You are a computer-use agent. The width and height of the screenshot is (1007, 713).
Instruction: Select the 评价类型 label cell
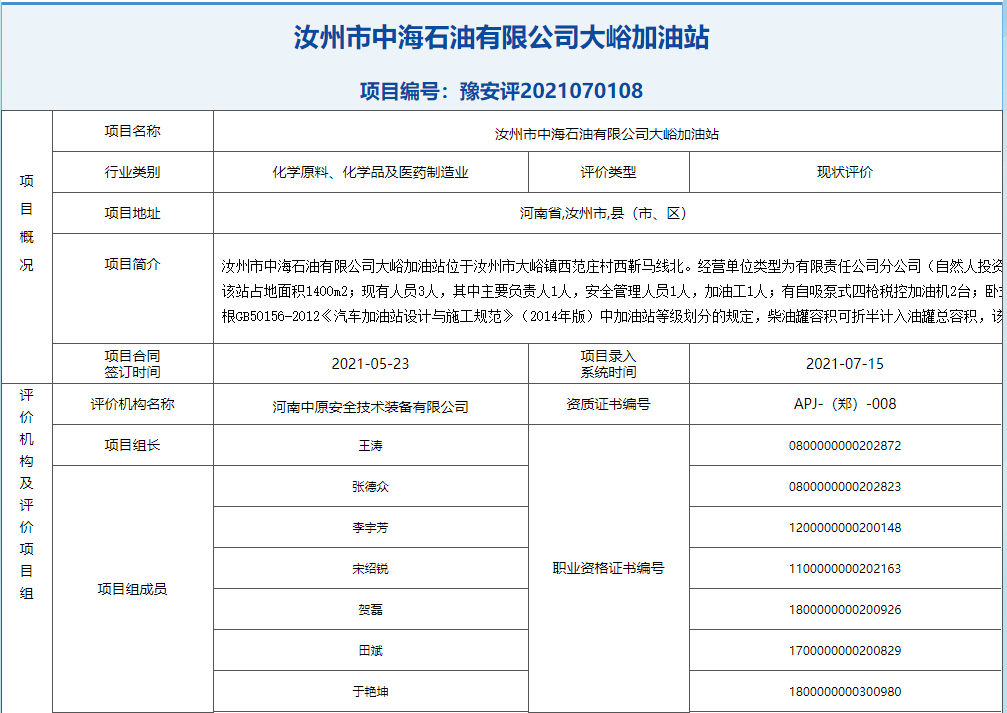pyautogui.click(x=608, y=172)
